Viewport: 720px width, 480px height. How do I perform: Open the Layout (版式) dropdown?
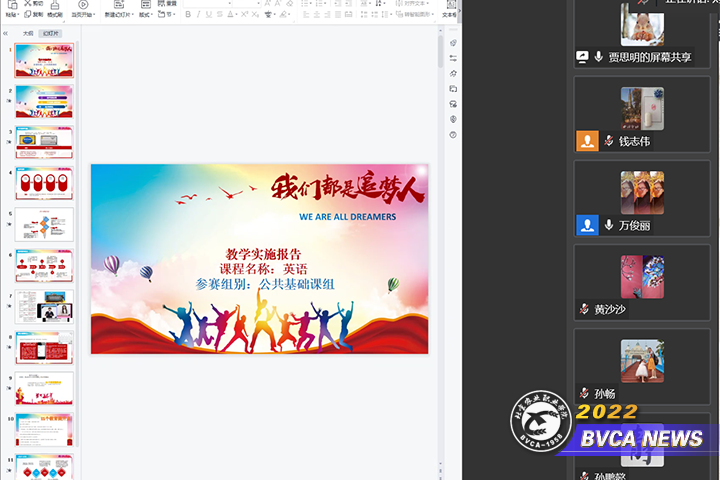[x=146, y=15]
